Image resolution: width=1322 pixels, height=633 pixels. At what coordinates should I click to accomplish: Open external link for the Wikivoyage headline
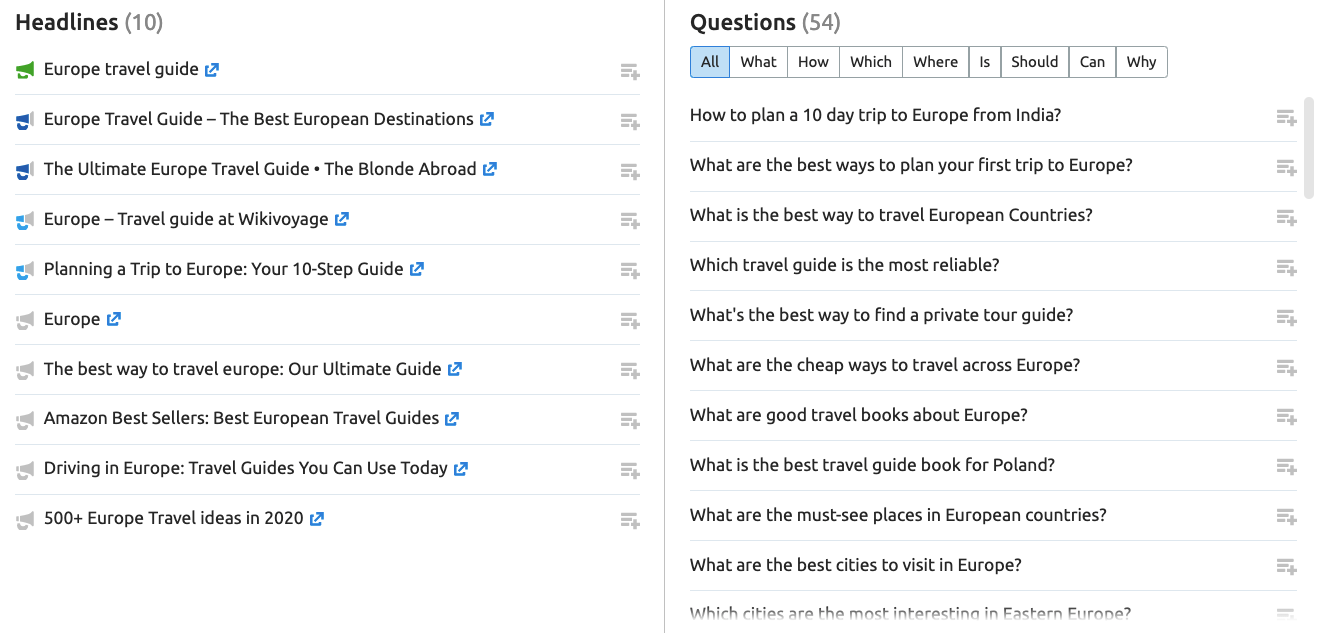pyautogui.click(x=342, y=219)
